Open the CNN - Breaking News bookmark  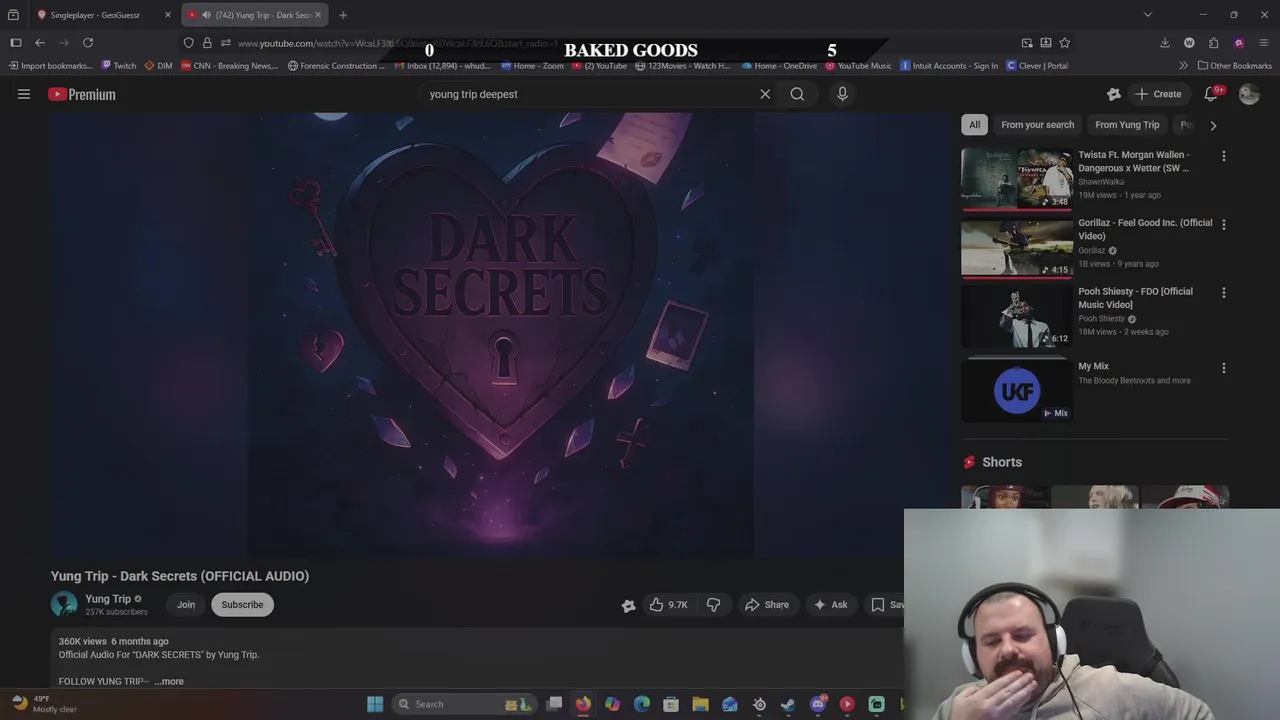(x=230, y=66)
